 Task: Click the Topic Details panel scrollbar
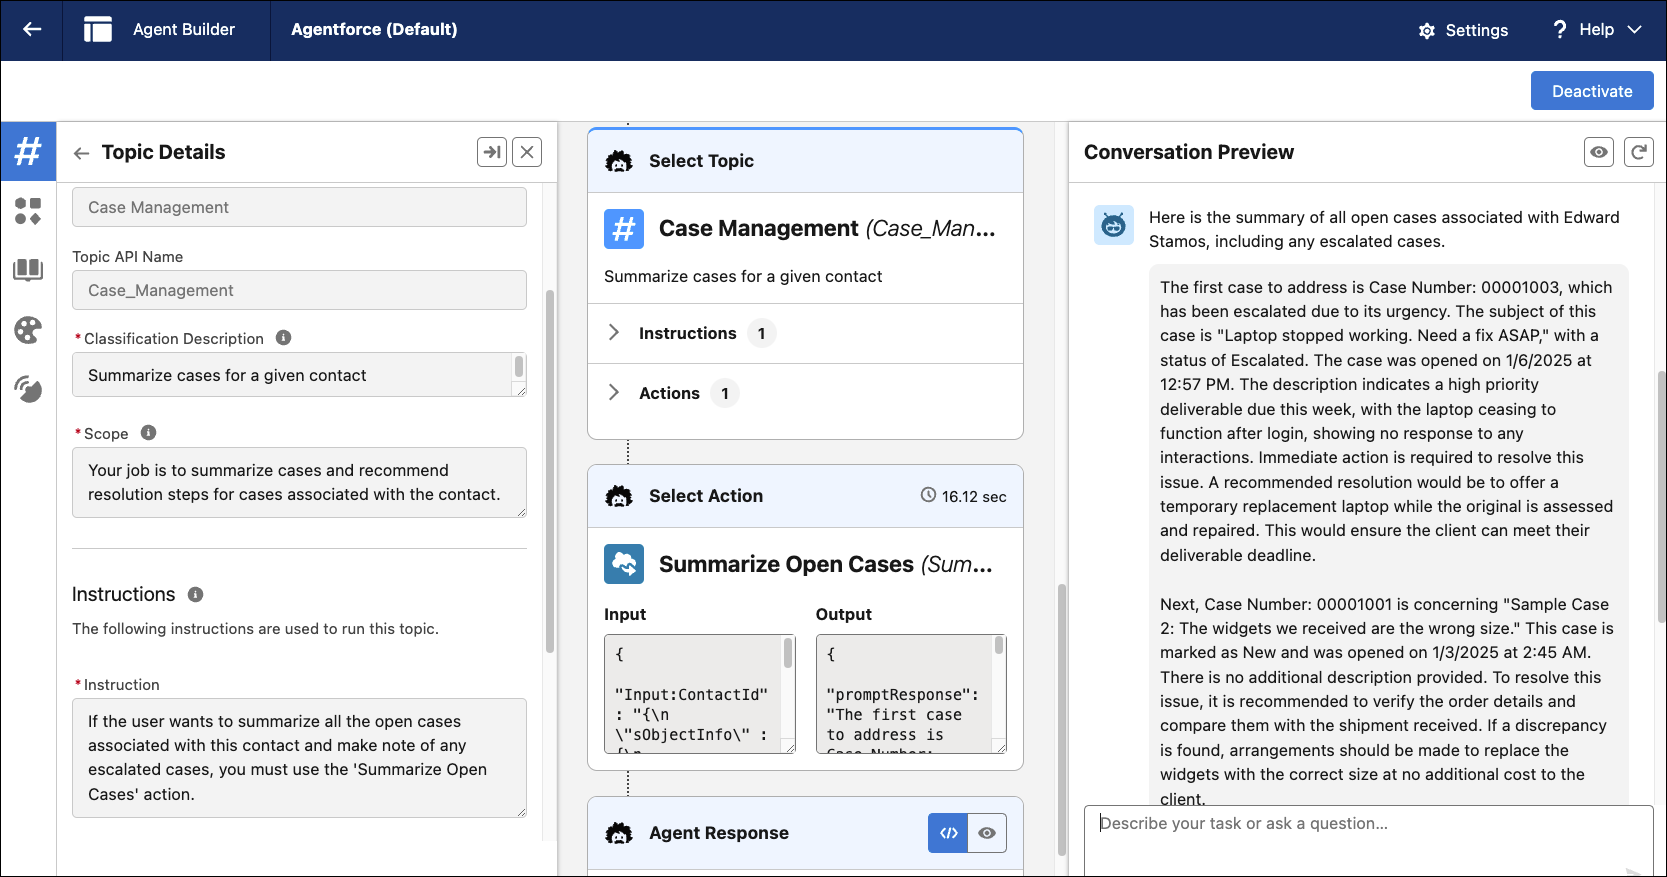(x=550, y=470)
